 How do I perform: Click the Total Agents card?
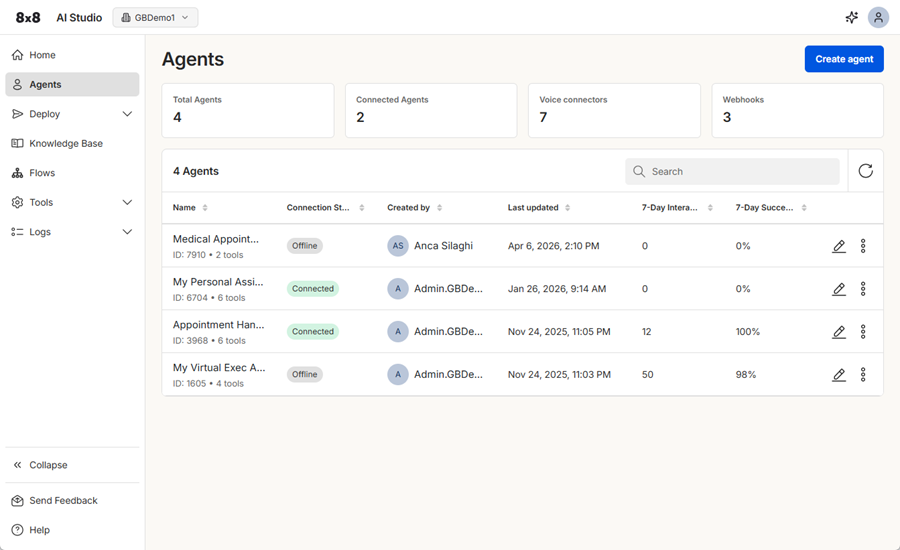pyautogui.click(x=248, y=110)
